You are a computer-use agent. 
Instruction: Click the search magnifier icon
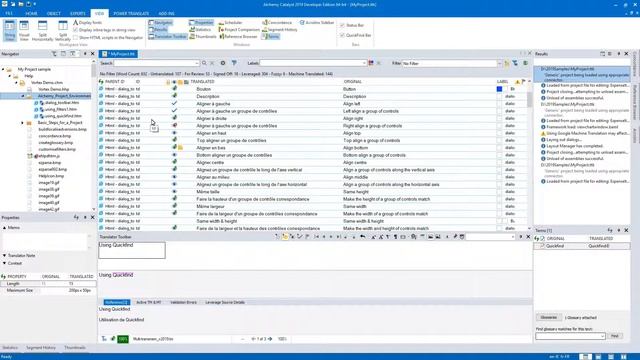coord(204,63)
